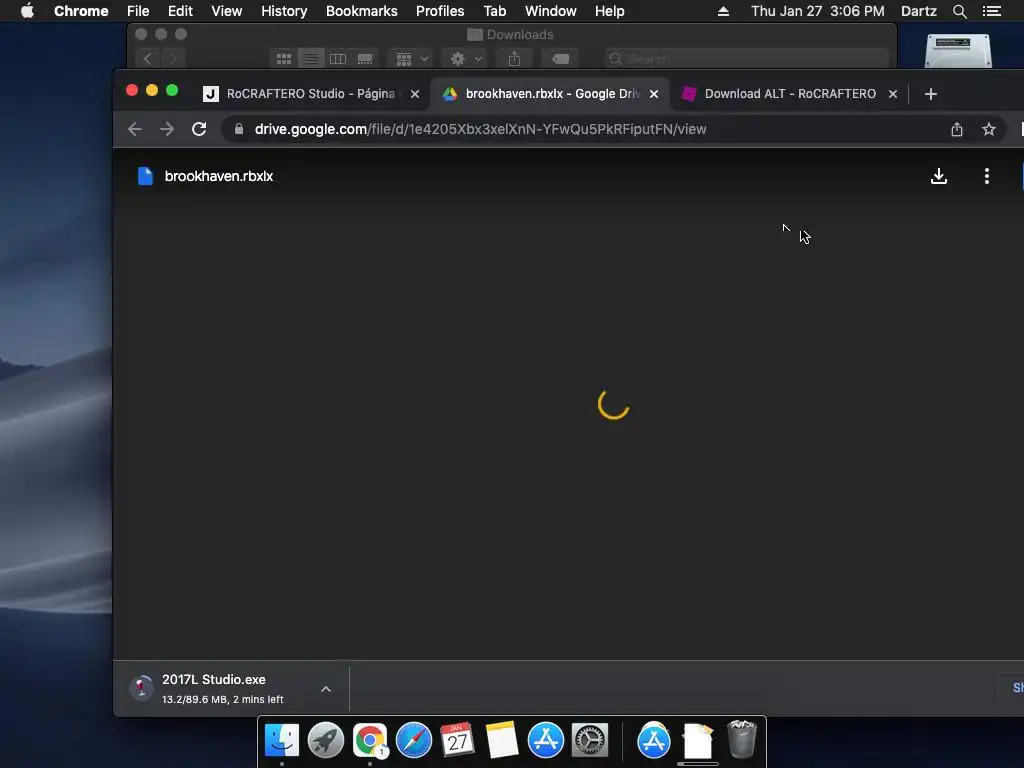Open the Chrome application menu
The height and width of the screenshot is (768, 1024).
pos(81,11)
